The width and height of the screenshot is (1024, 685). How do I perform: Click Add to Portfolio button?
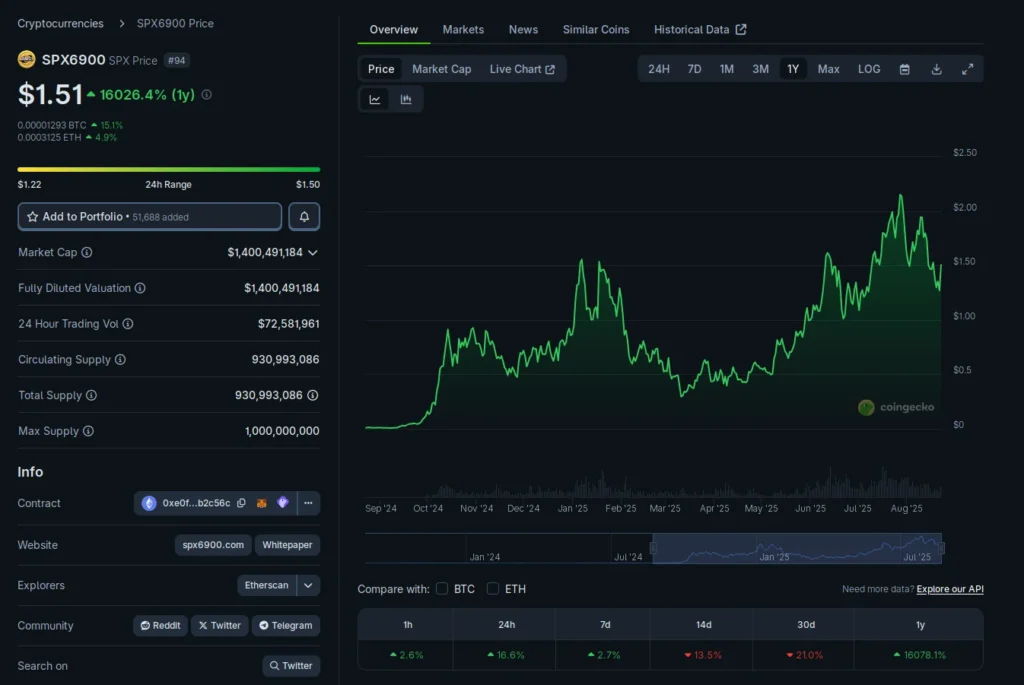click(150, 216)
